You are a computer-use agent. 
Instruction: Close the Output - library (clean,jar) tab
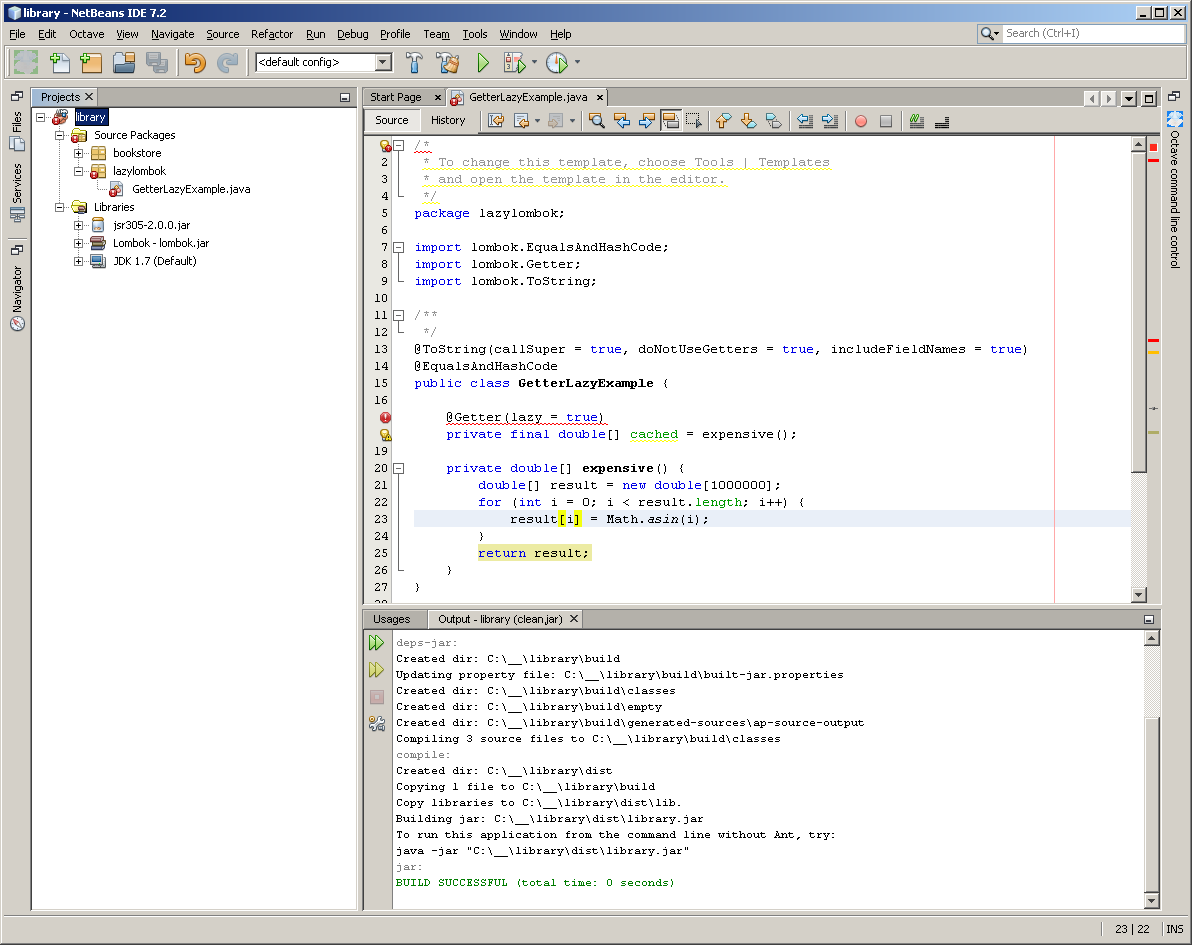[x=572, y=618]
